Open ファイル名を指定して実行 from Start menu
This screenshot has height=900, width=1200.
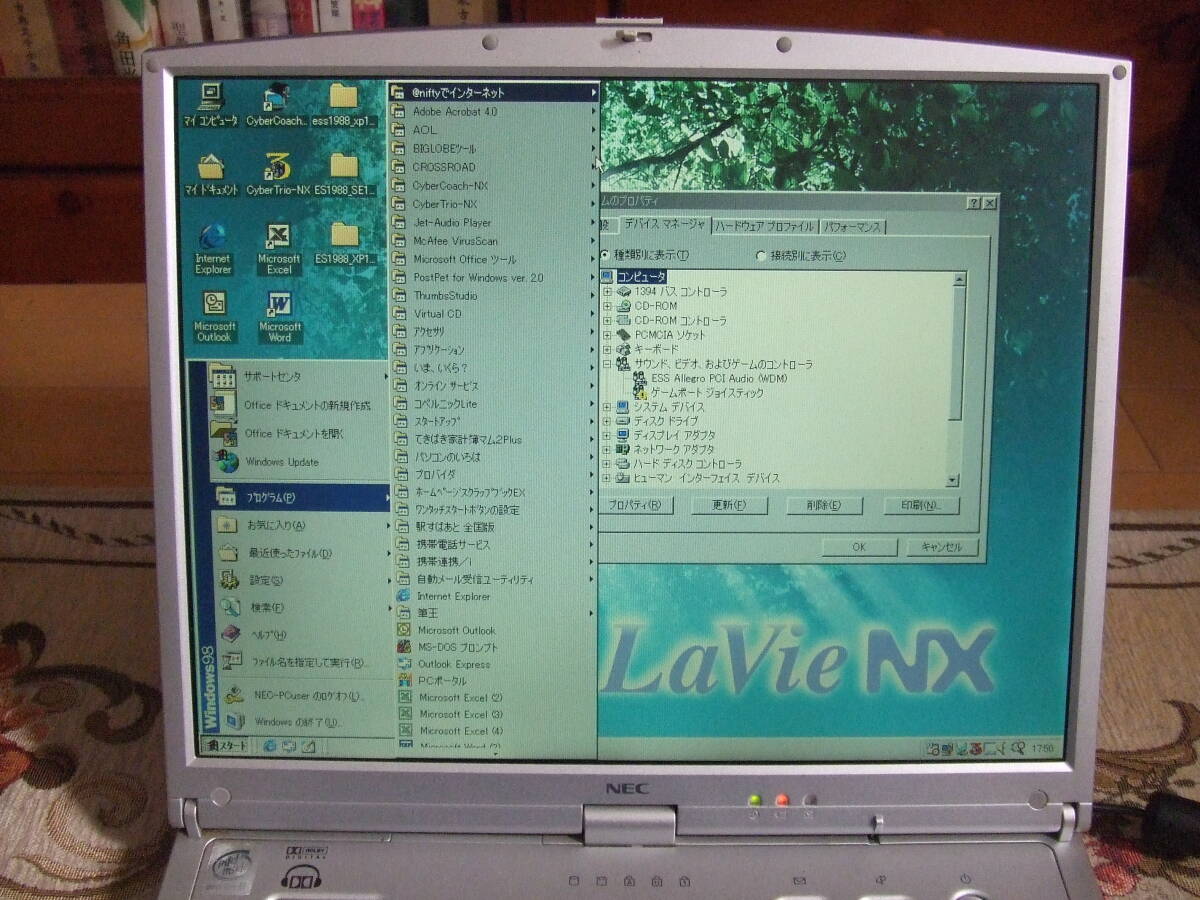click(304, 661)
